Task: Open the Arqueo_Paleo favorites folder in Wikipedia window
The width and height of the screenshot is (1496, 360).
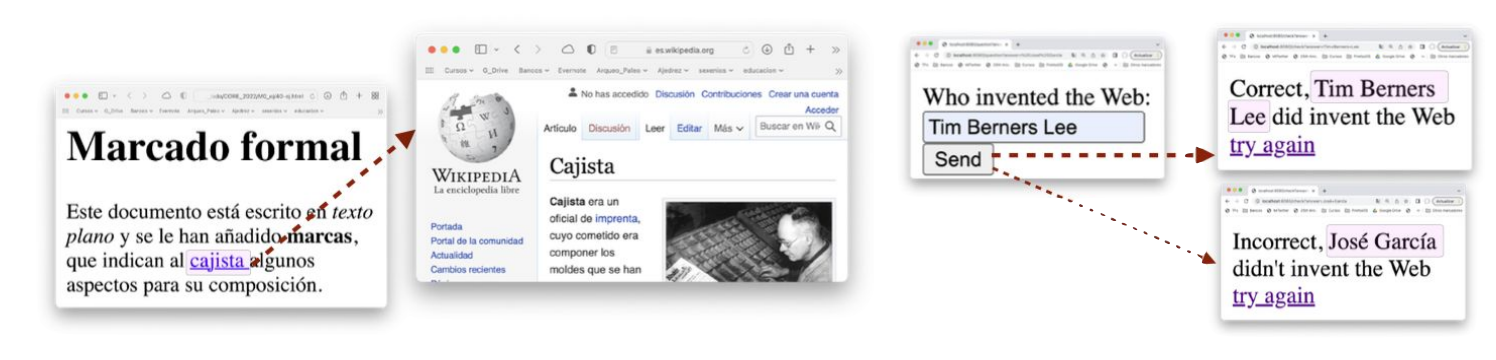Action: pyautogui.click(x=623, y=71)
